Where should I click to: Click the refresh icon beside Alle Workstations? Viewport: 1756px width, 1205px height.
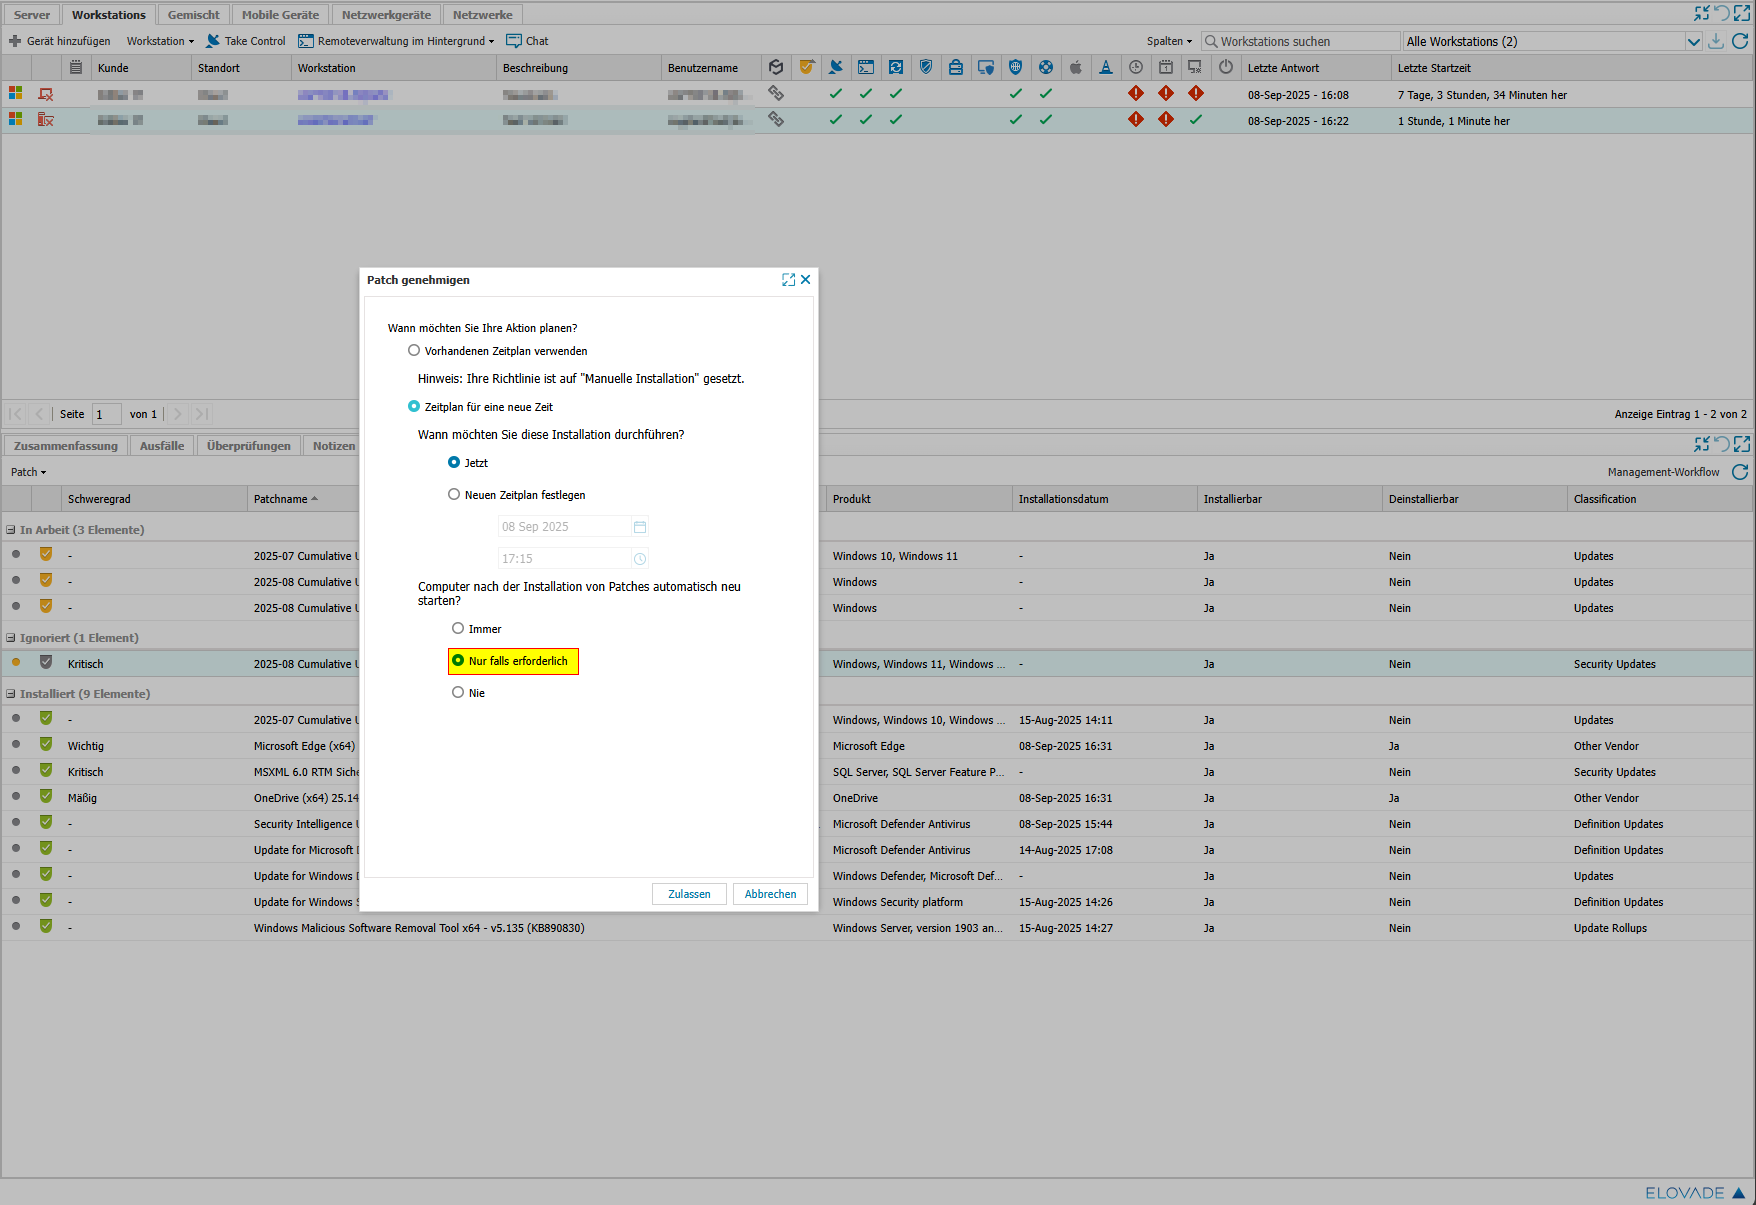[1740, 41]
